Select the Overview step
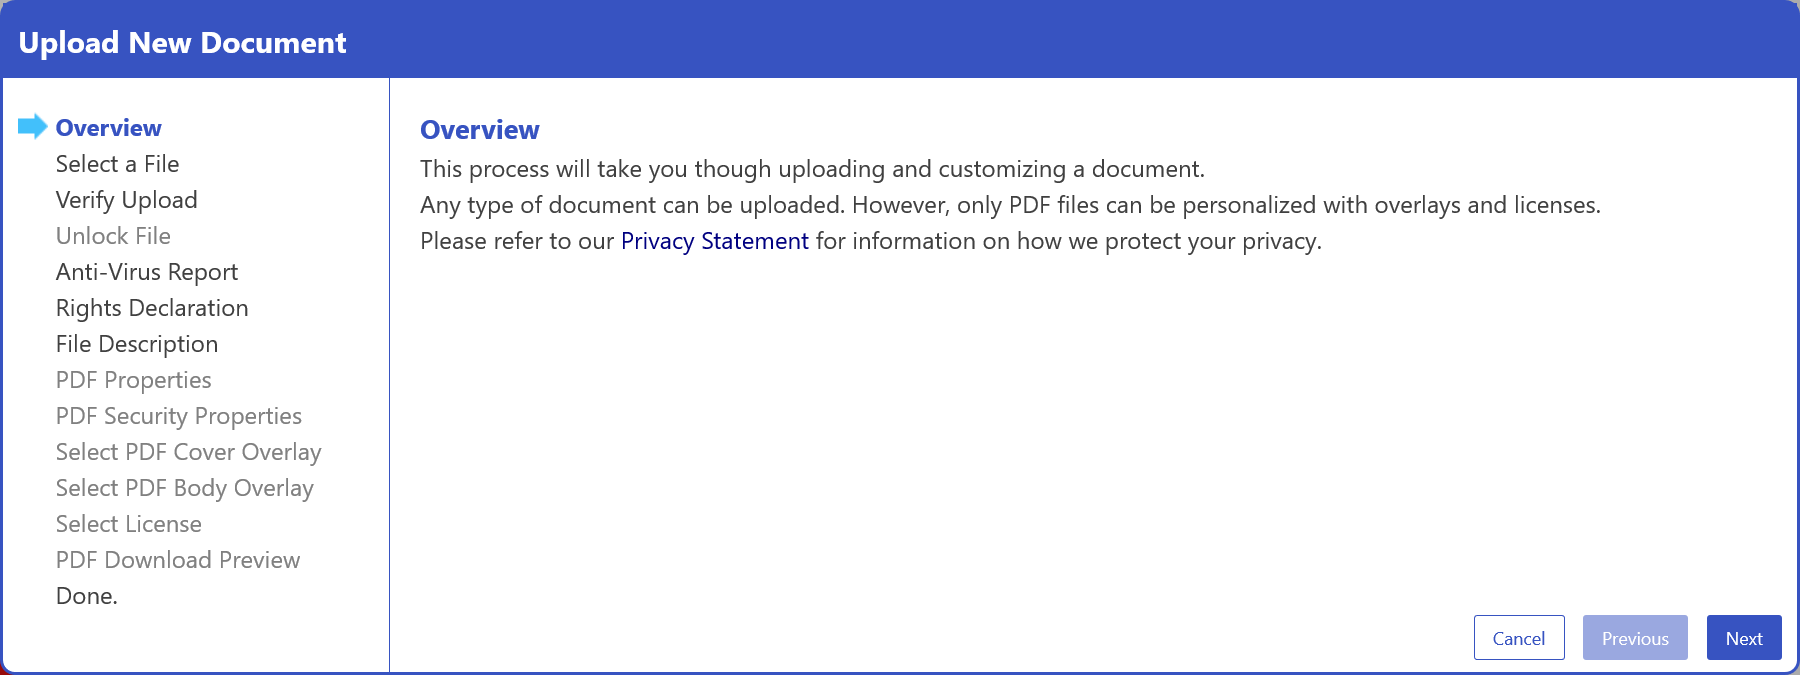The width and height of the screenshot is (1800, 675). click(108, 127)
